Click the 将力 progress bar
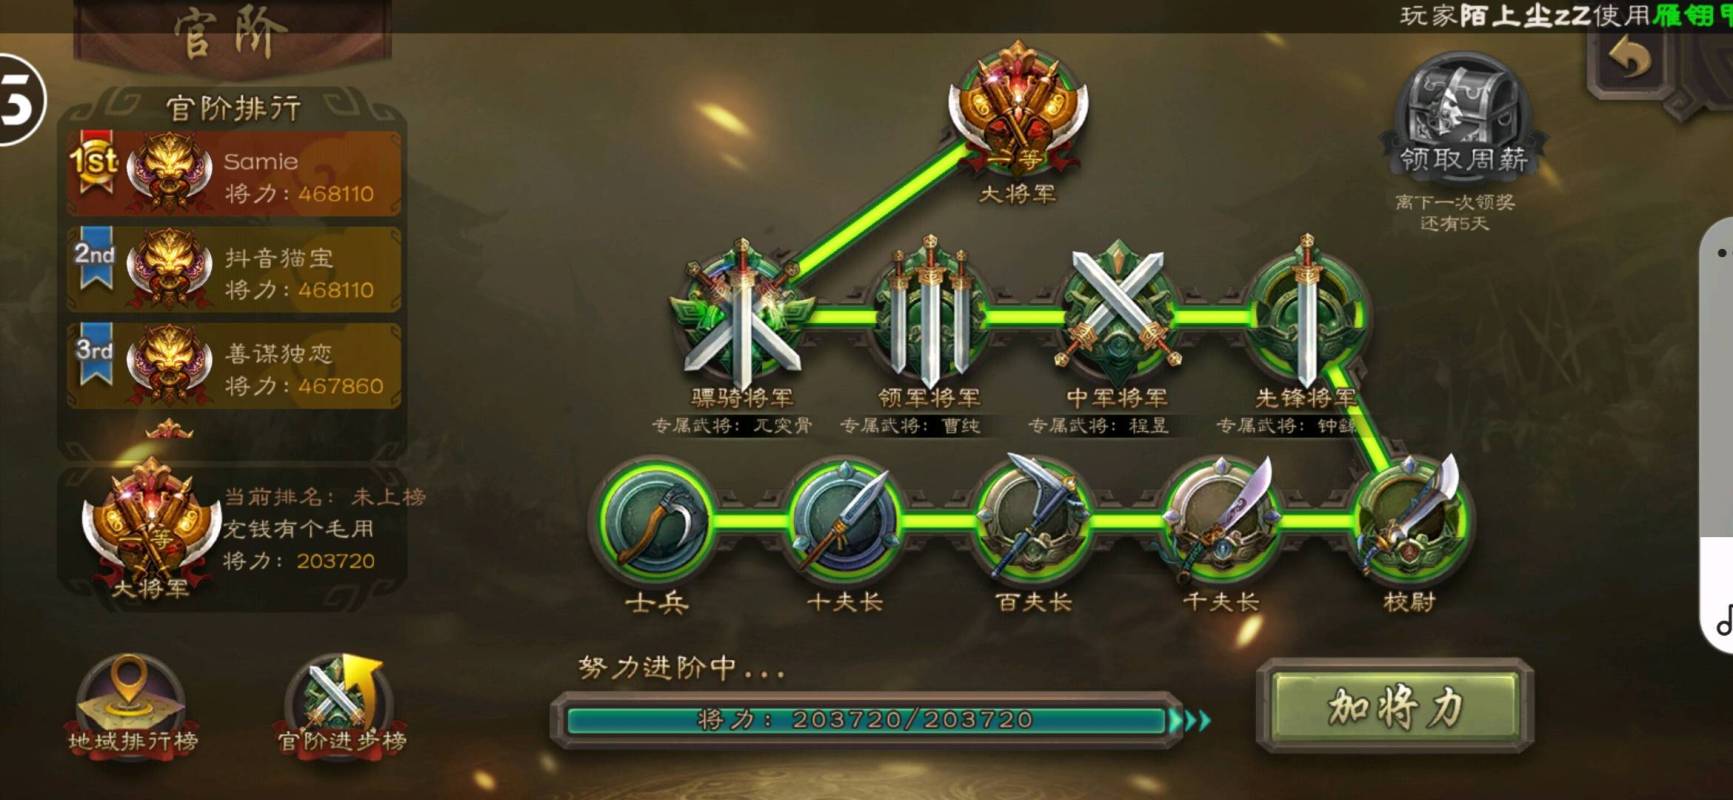 tap(866, 720)
